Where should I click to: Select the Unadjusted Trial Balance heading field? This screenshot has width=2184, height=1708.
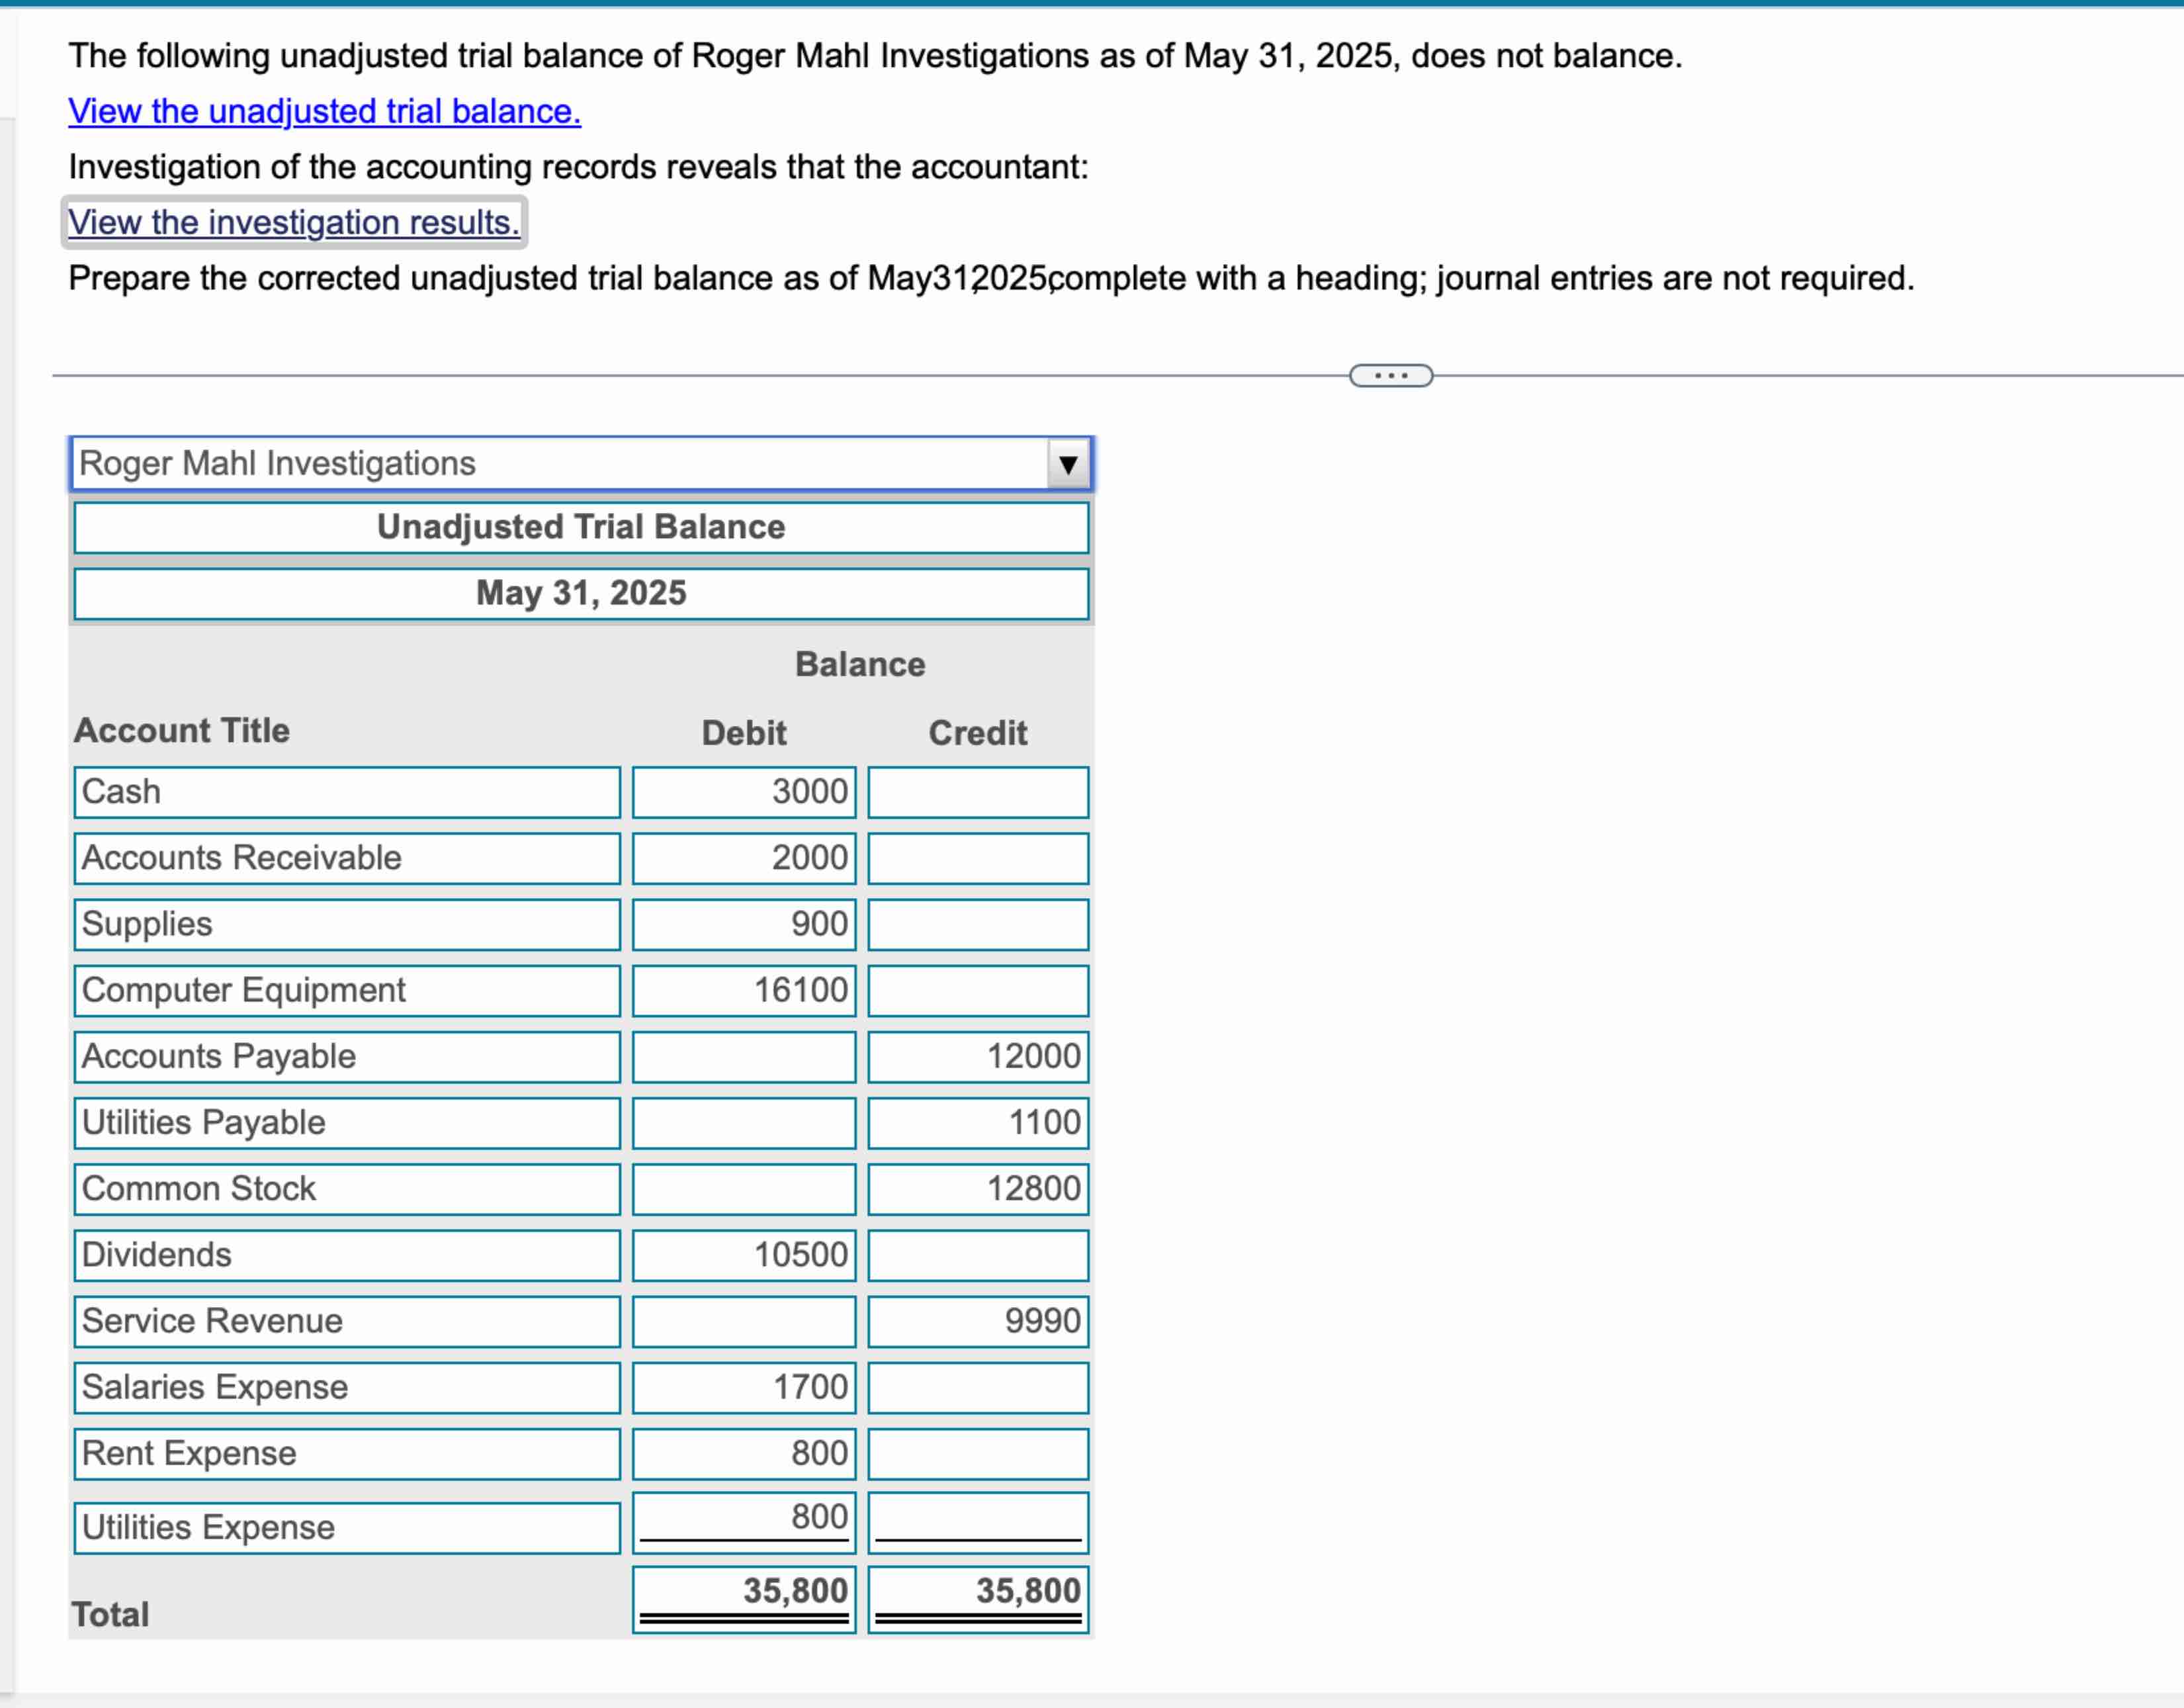click(x=581, y=527)
